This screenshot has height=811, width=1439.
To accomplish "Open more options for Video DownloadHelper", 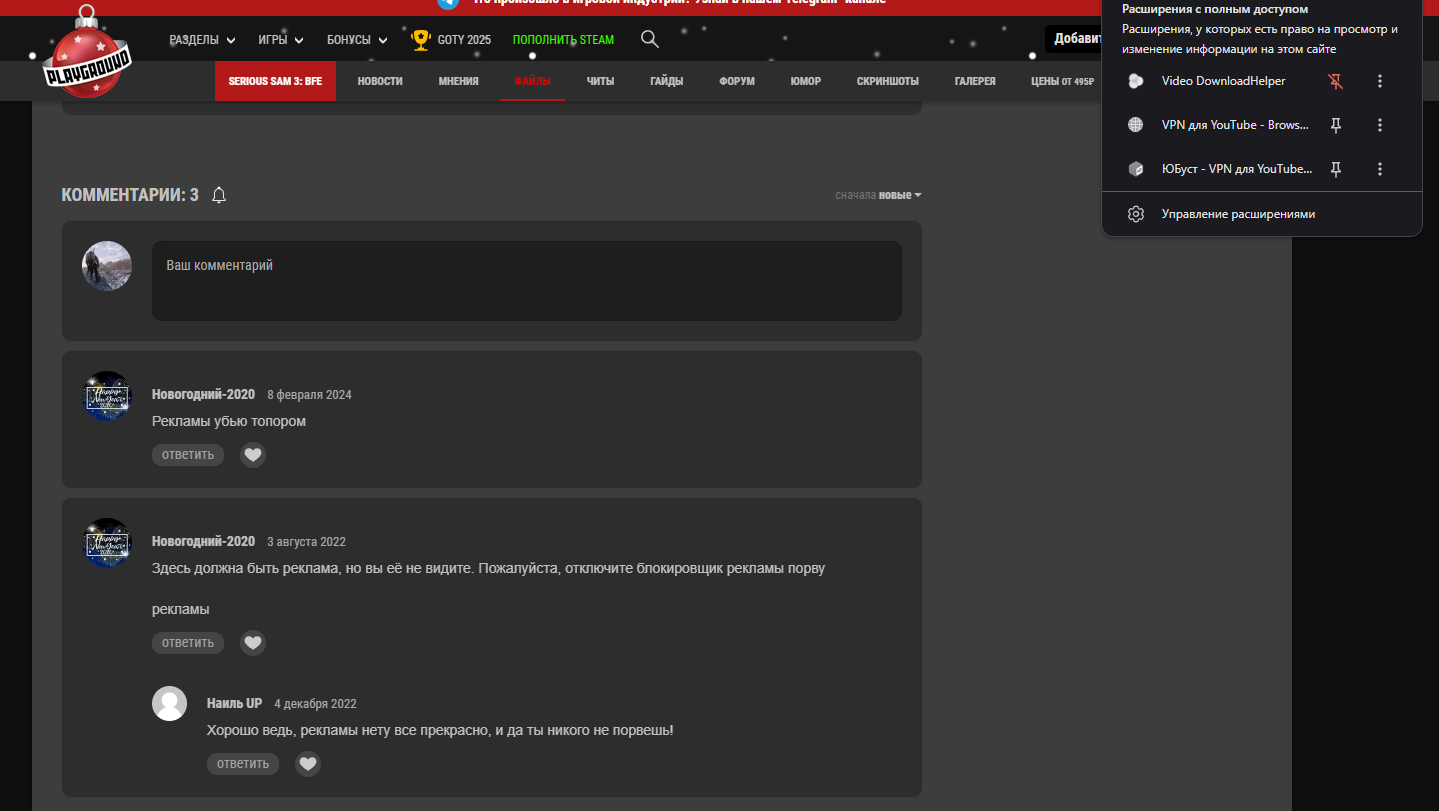I will tap(1380, 81).
